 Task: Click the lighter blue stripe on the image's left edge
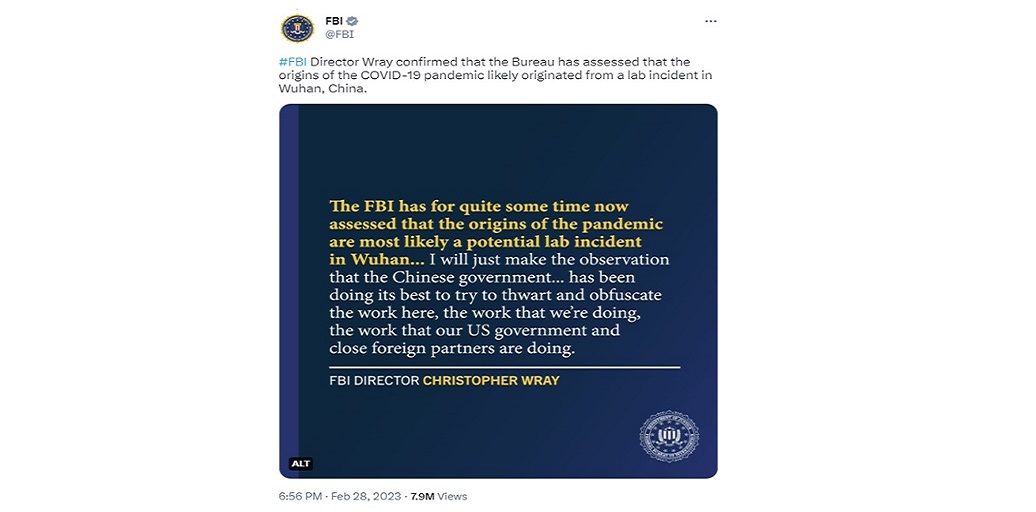coord(288,290)
